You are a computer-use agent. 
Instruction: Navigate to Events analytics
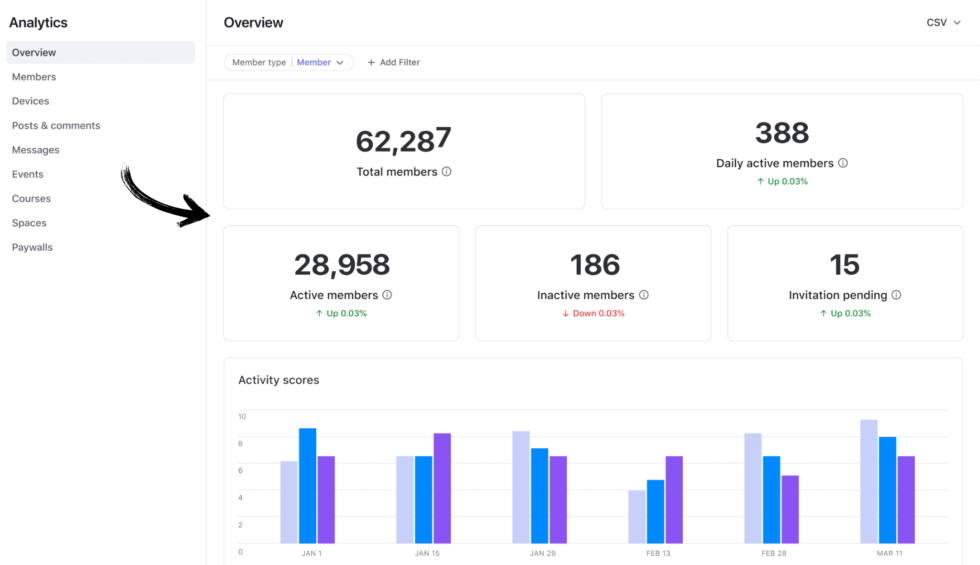[x=28, y=174]
